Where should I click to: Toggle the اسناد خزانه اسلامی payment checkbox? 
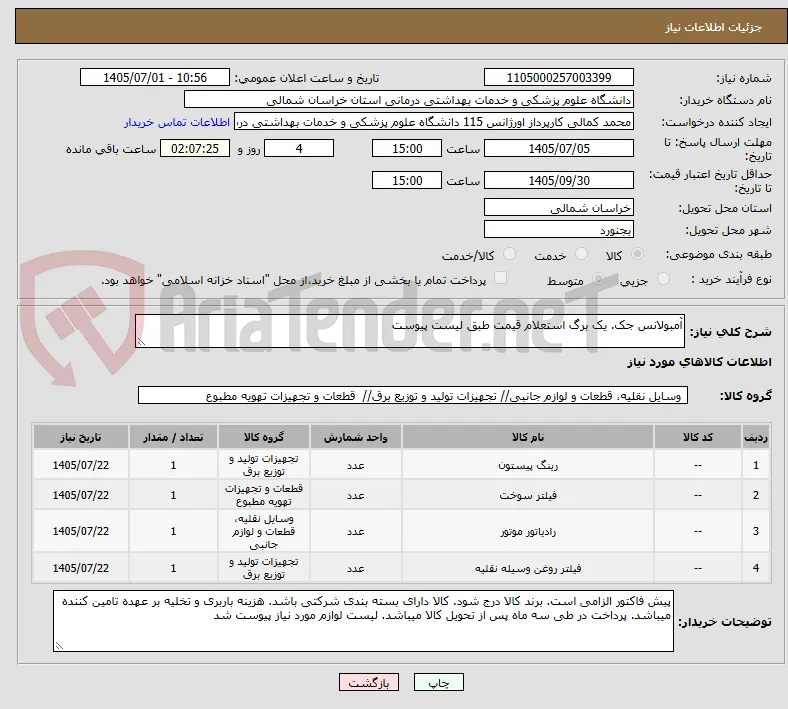click(x=501, y=278)
